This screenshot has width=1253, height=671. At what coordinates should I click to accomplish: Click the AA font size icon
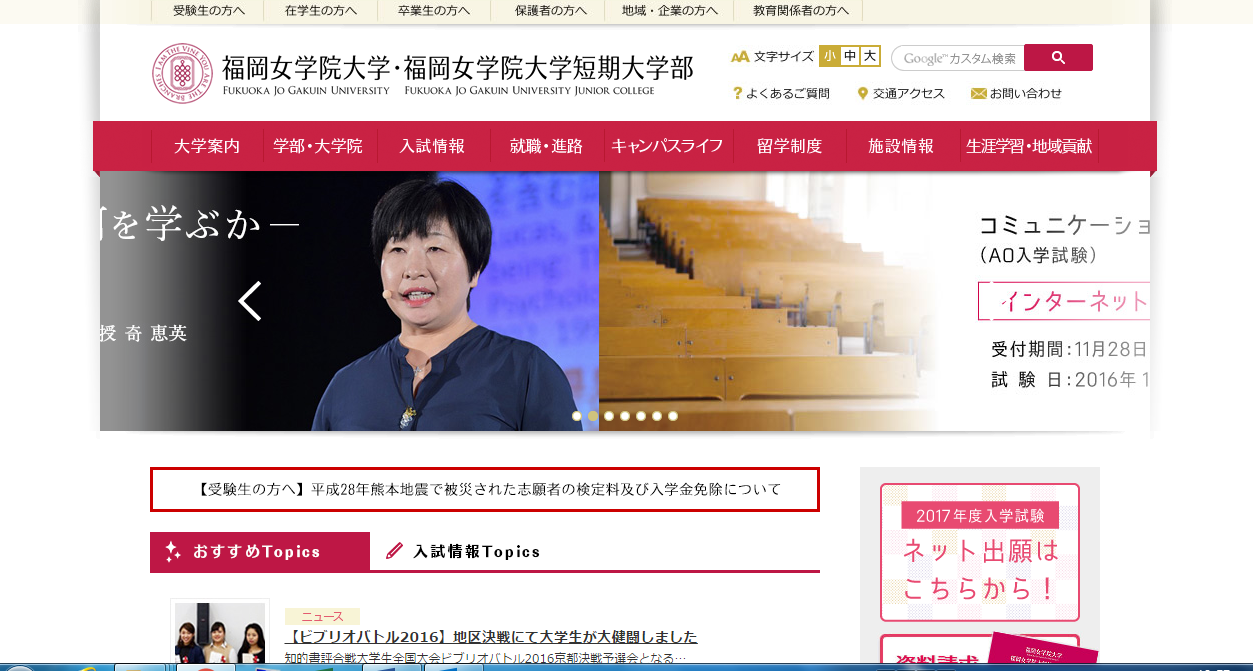coord(740,57)
